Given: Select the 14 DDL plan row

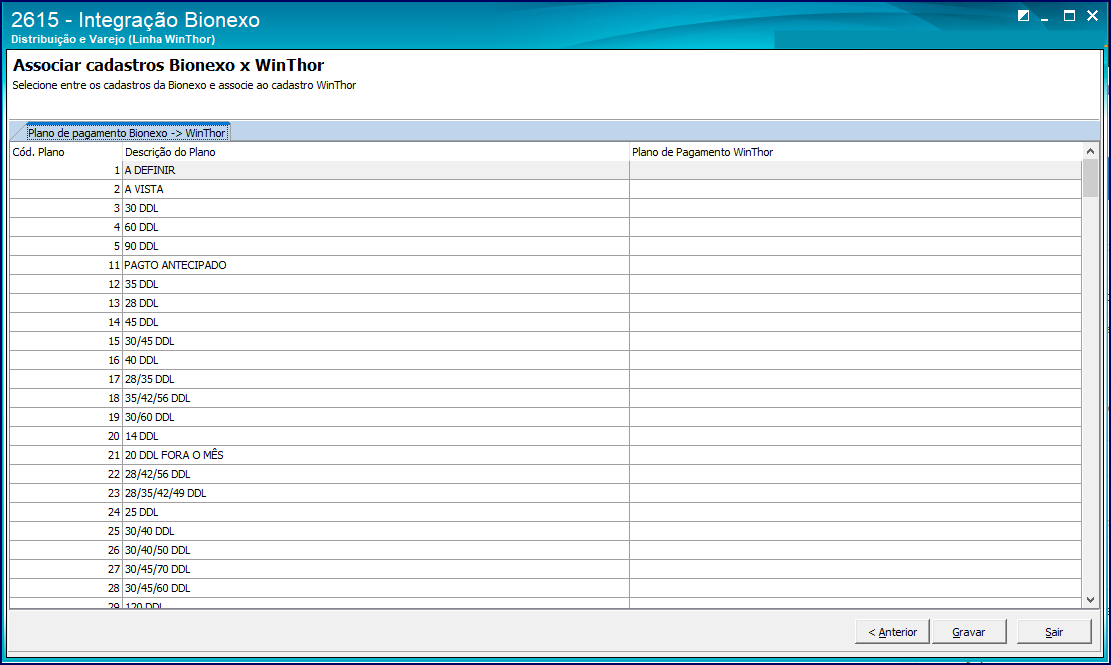Looking at the screenshot, I should click(546, 436).
